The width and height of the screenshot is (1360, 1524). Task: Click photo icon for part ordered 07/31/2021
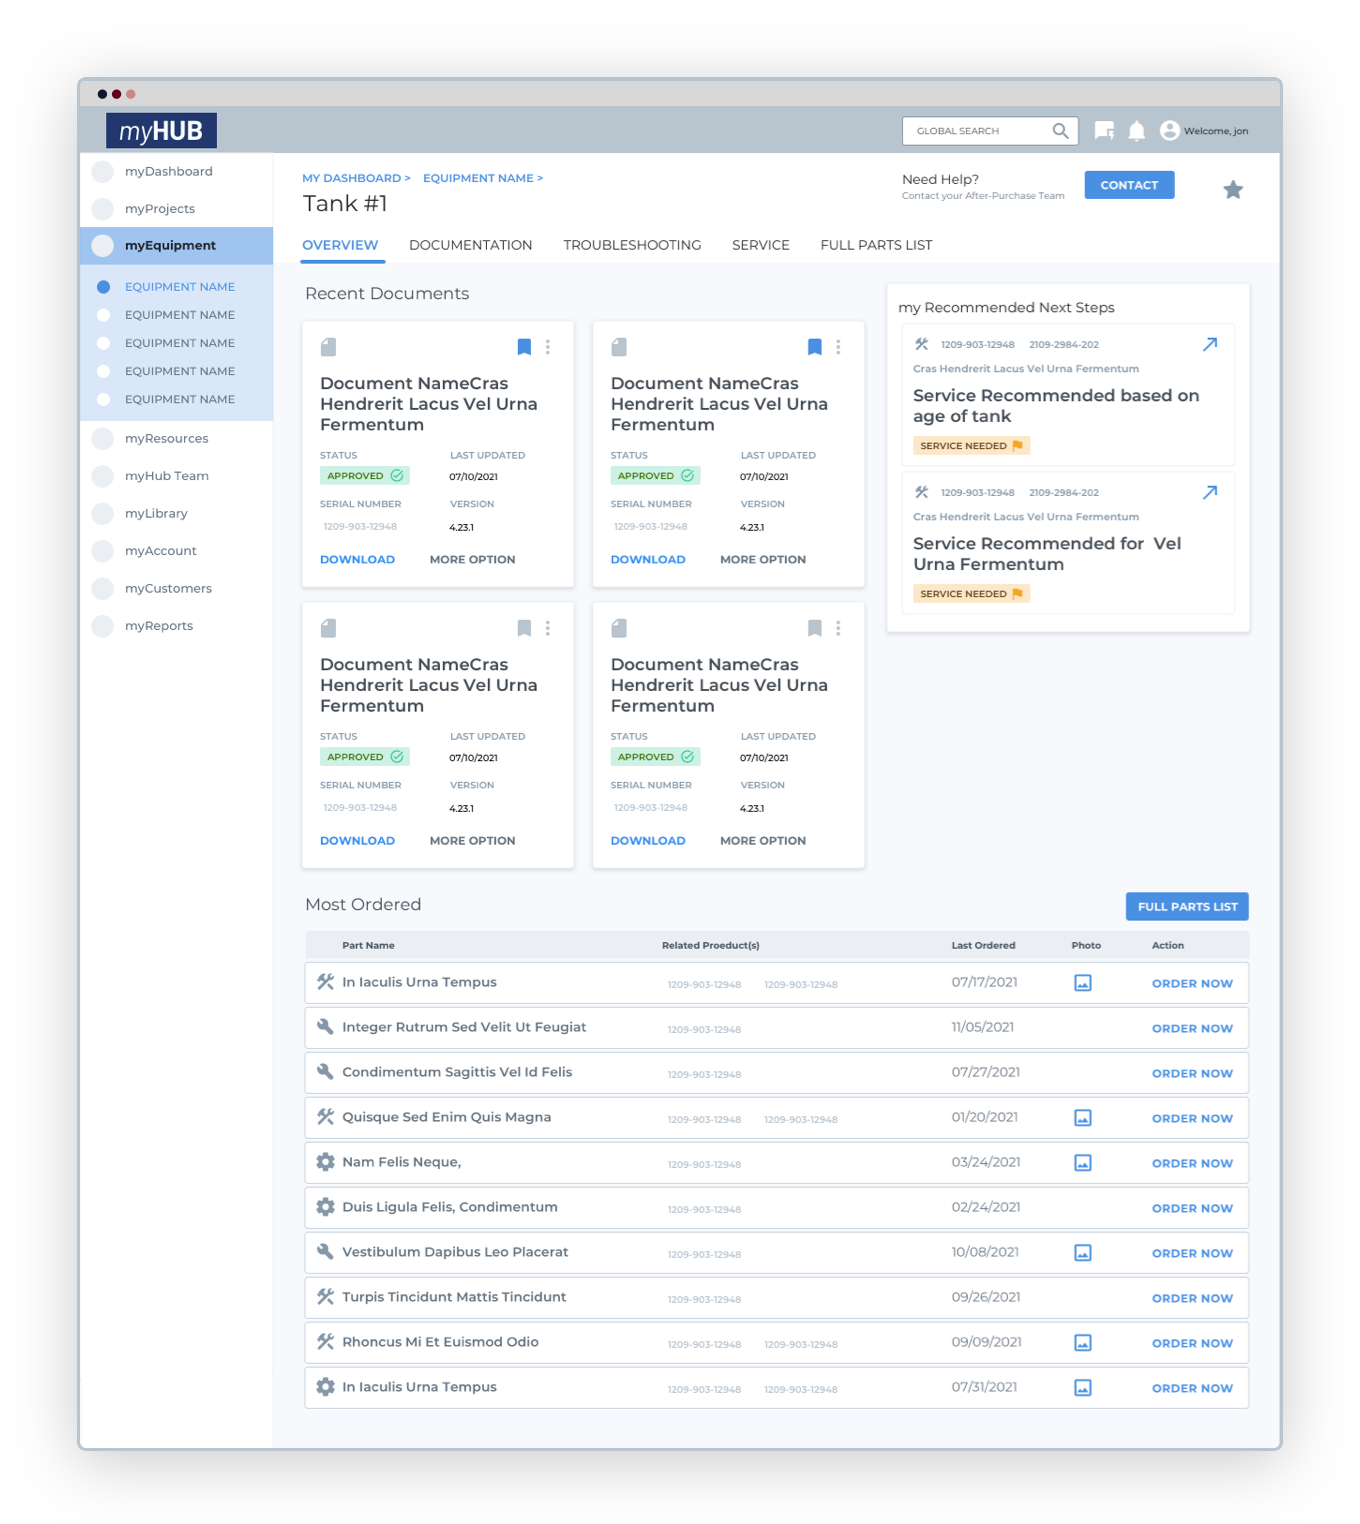(1083, 1388)
